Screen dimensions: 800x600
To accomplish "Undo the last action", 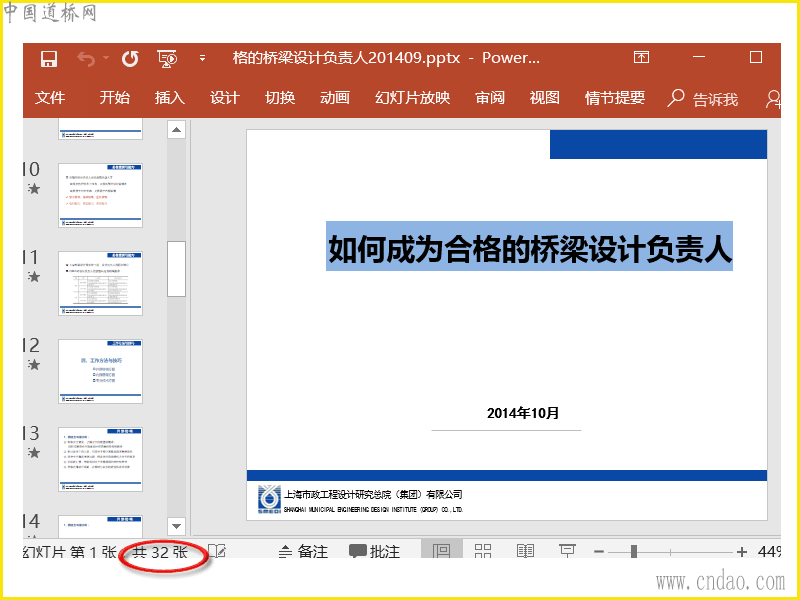I will [x=86, y=59].
